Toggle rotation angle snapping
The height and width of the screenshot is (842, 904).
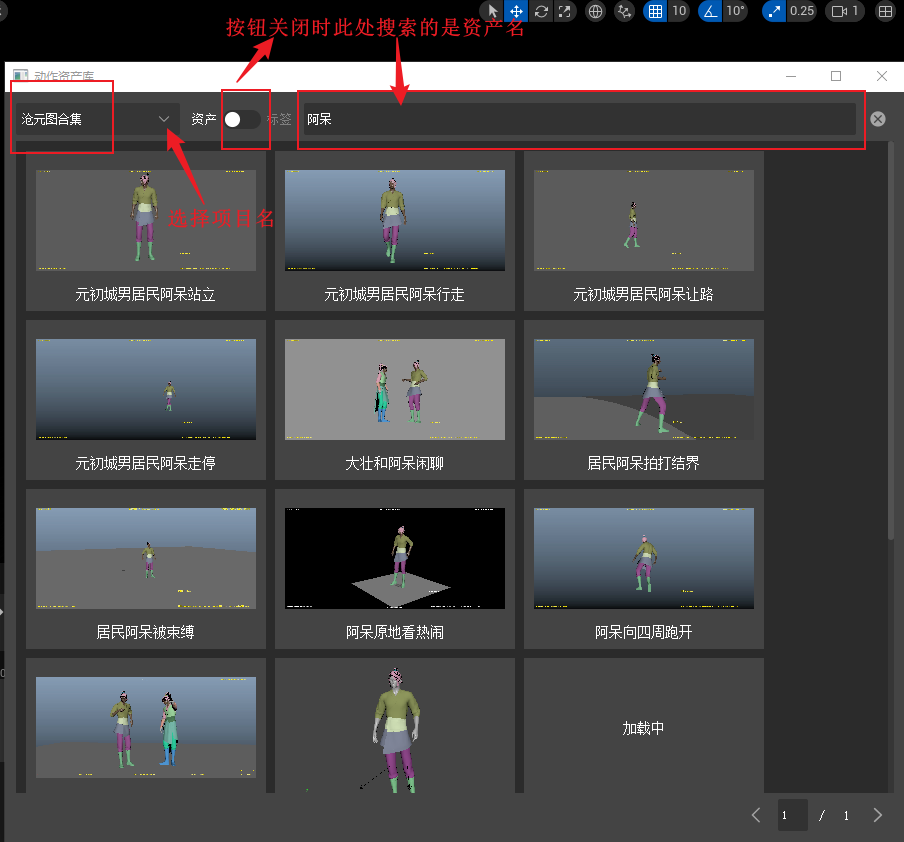coord(710,11)
